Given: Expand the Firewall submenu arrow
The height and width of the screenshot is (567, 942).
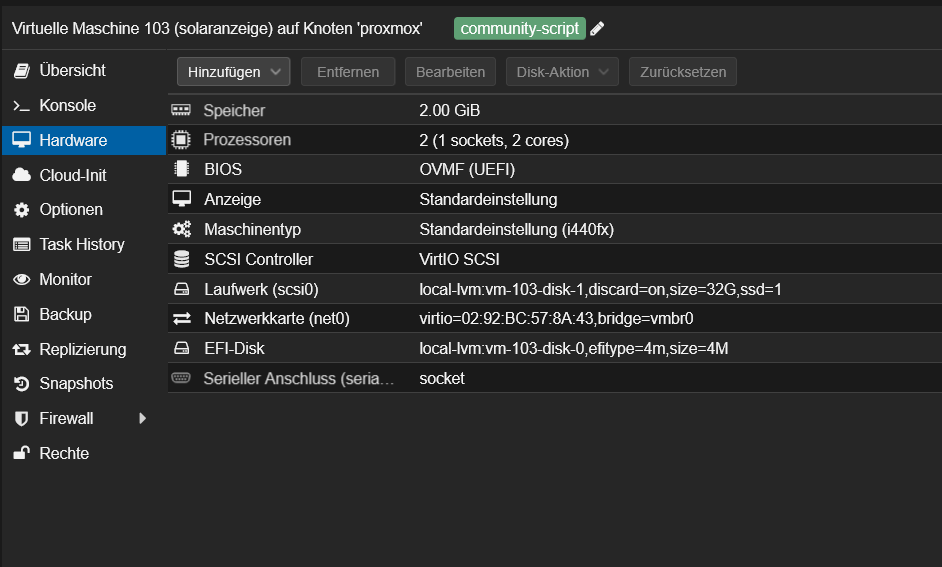Looking at the screenshot, I should point(142,418).
